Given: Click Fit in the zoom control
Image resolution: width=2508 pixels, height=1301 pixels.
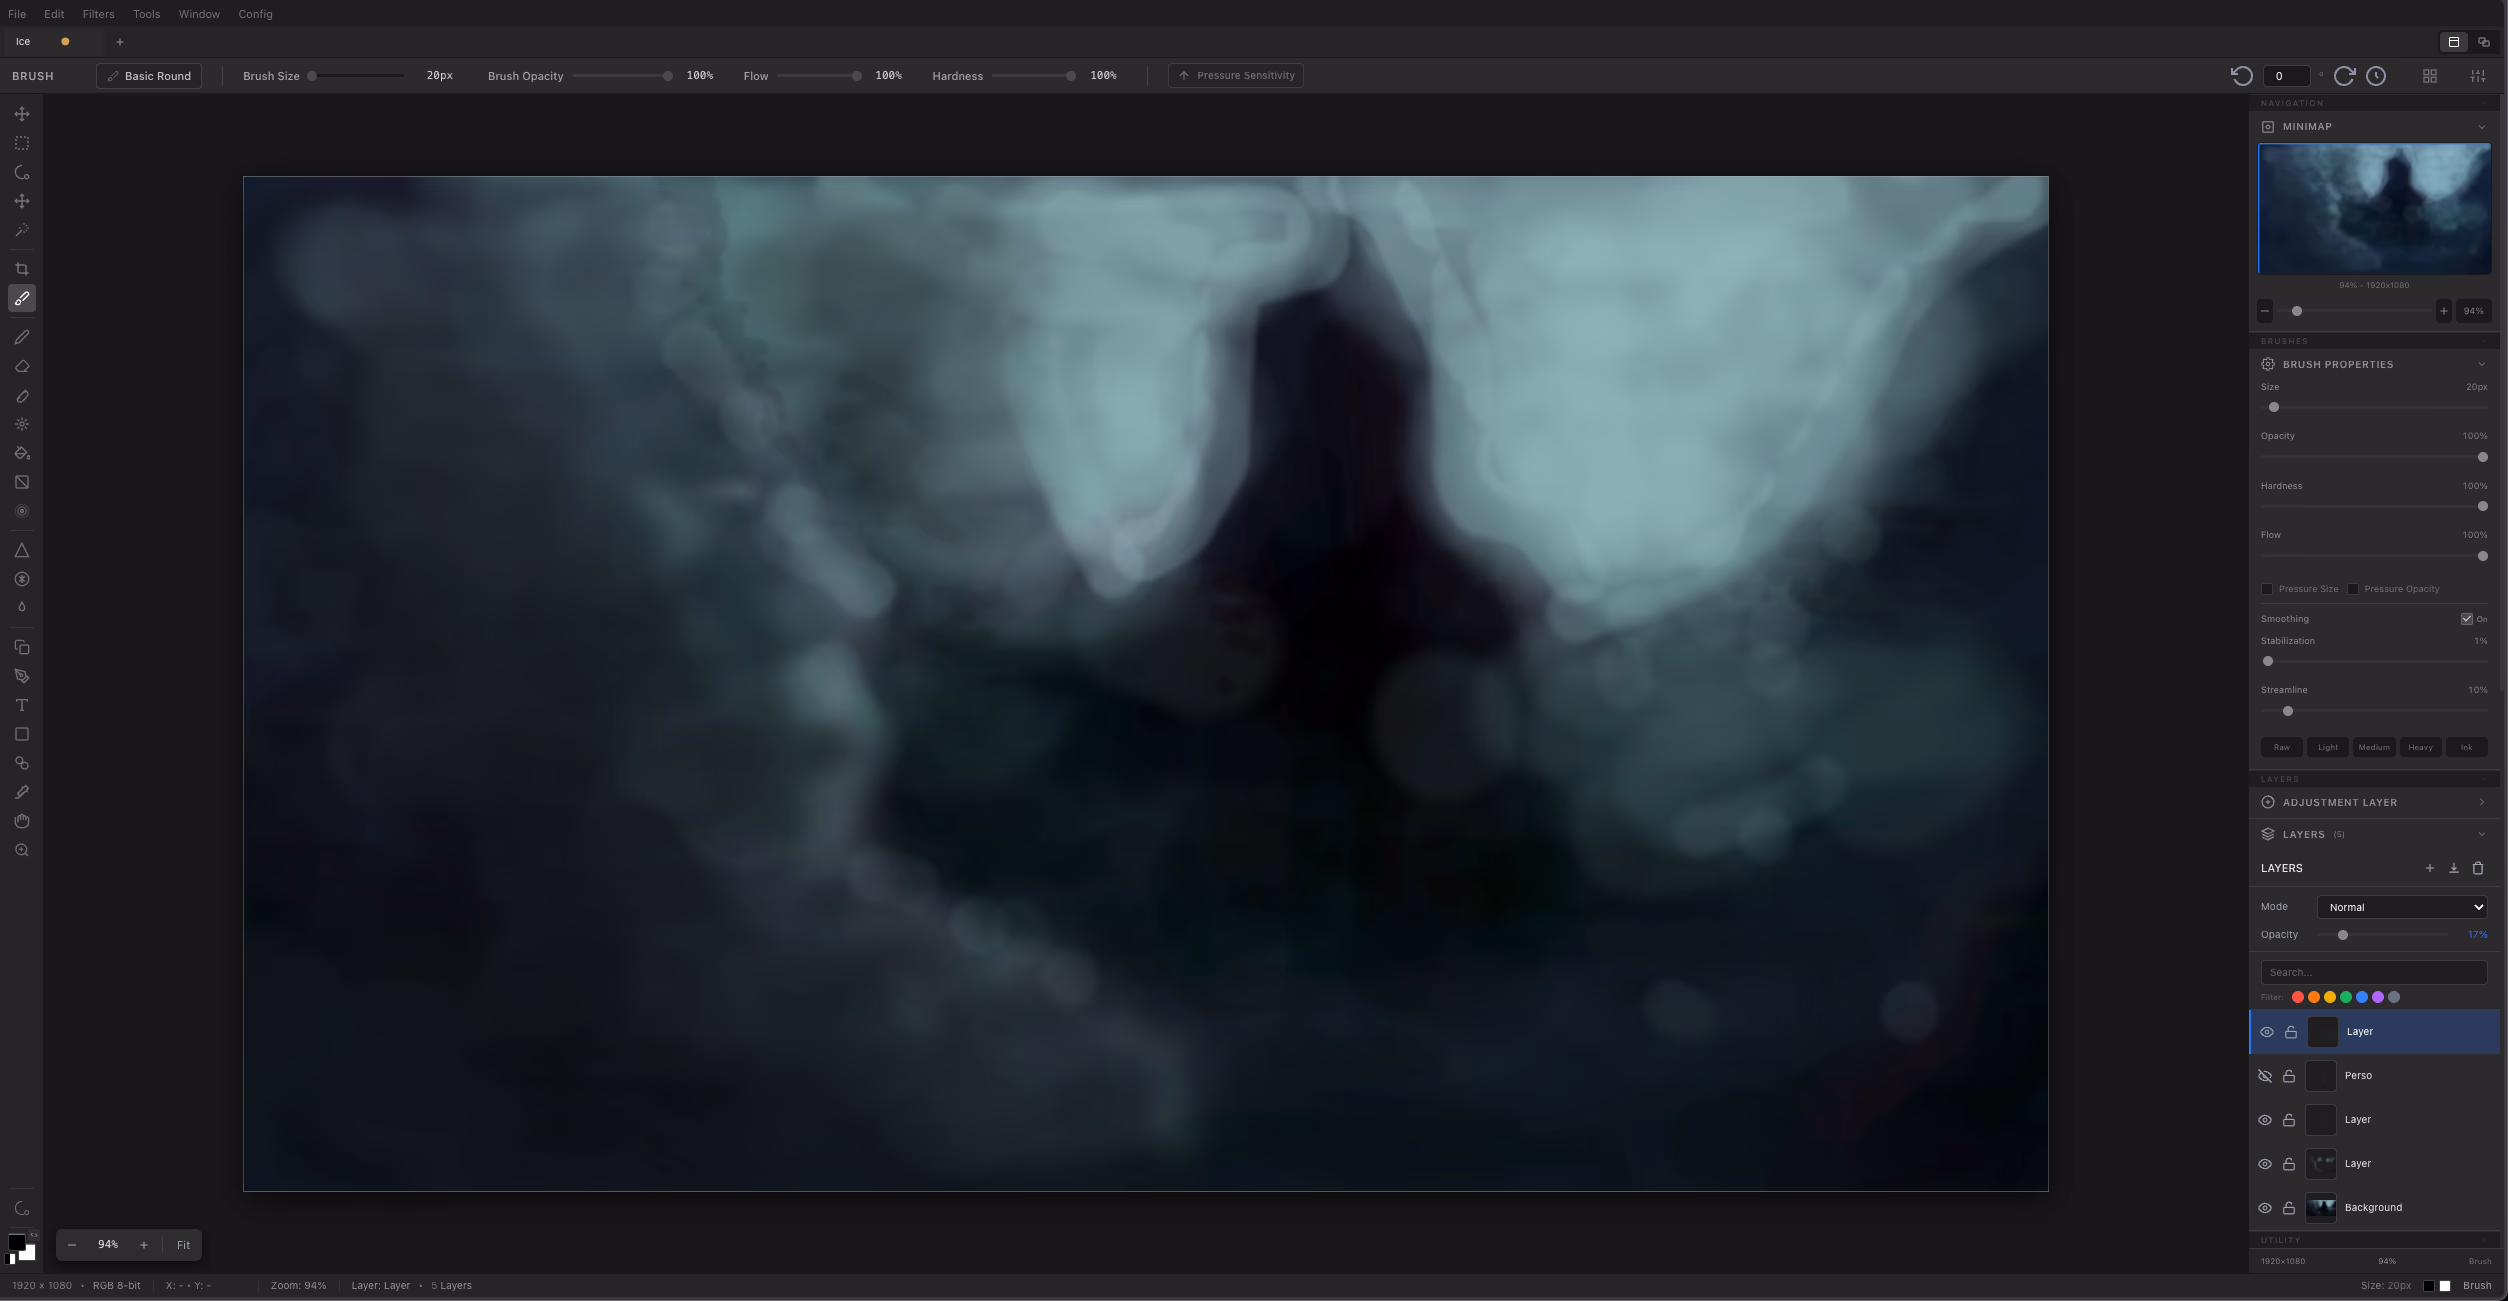Looking at the screenshot, I should [x=183, y=1245].
